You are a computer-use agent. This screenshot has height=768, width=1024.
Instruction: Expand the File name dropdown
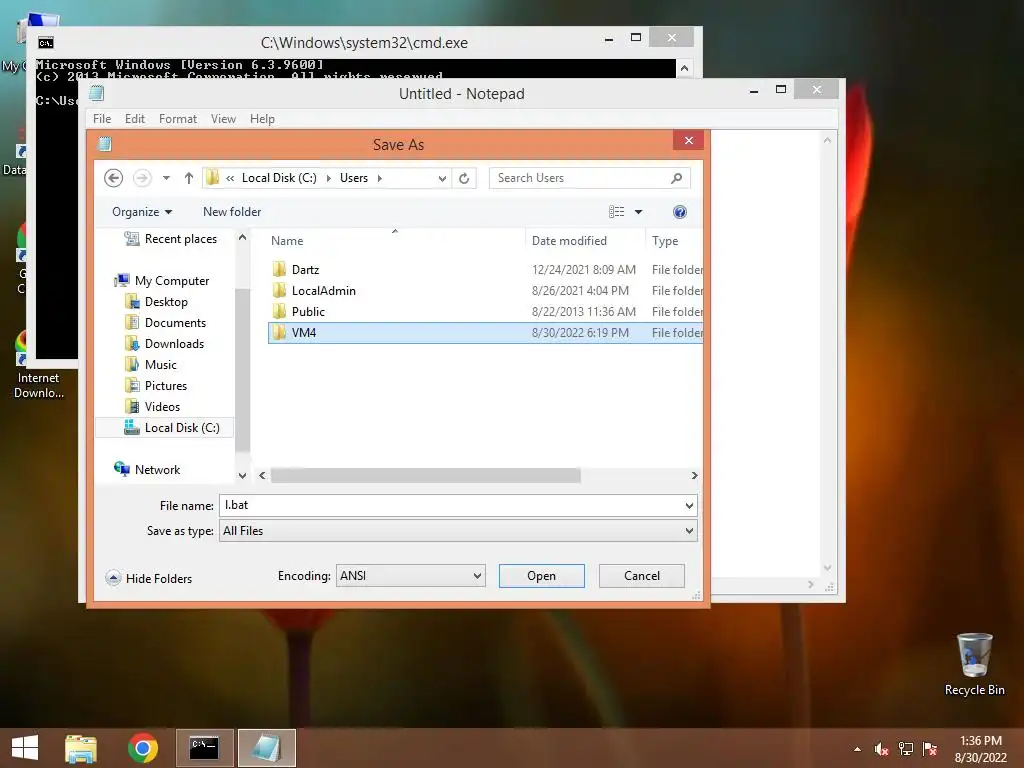(689, 505)
